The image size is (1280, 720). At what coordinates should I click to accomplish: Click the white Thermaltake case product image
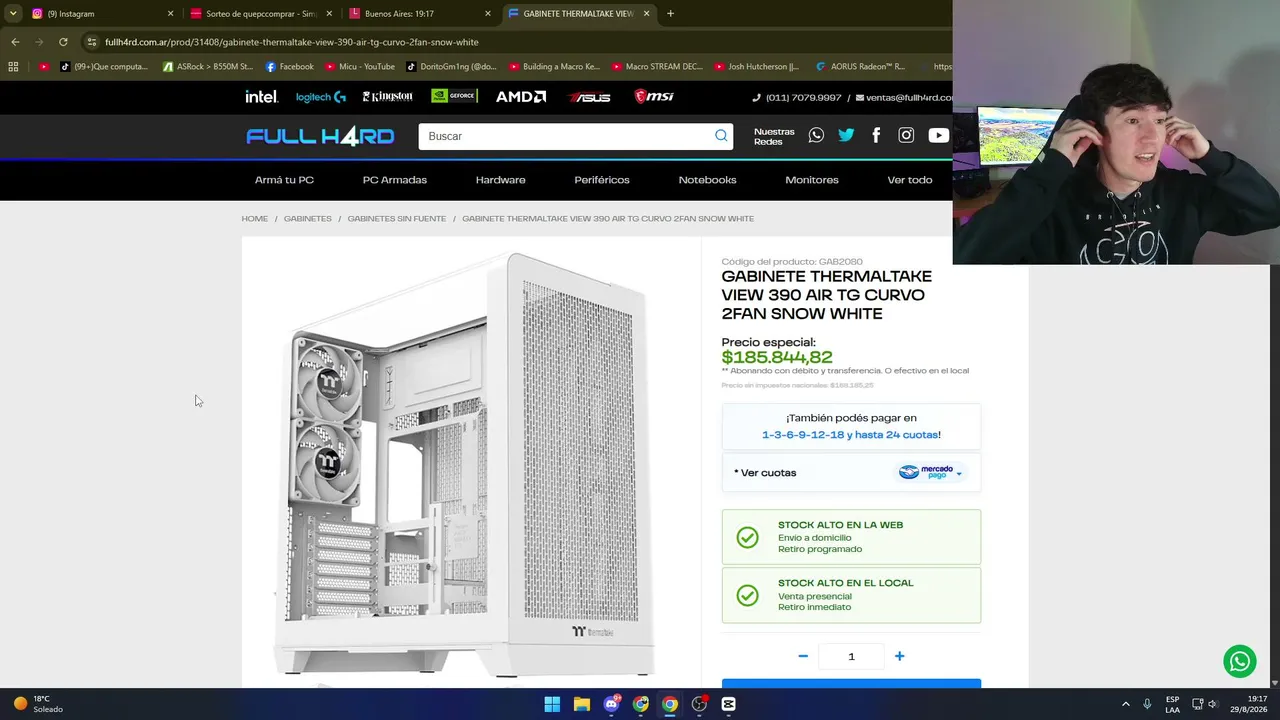point(466,463)
